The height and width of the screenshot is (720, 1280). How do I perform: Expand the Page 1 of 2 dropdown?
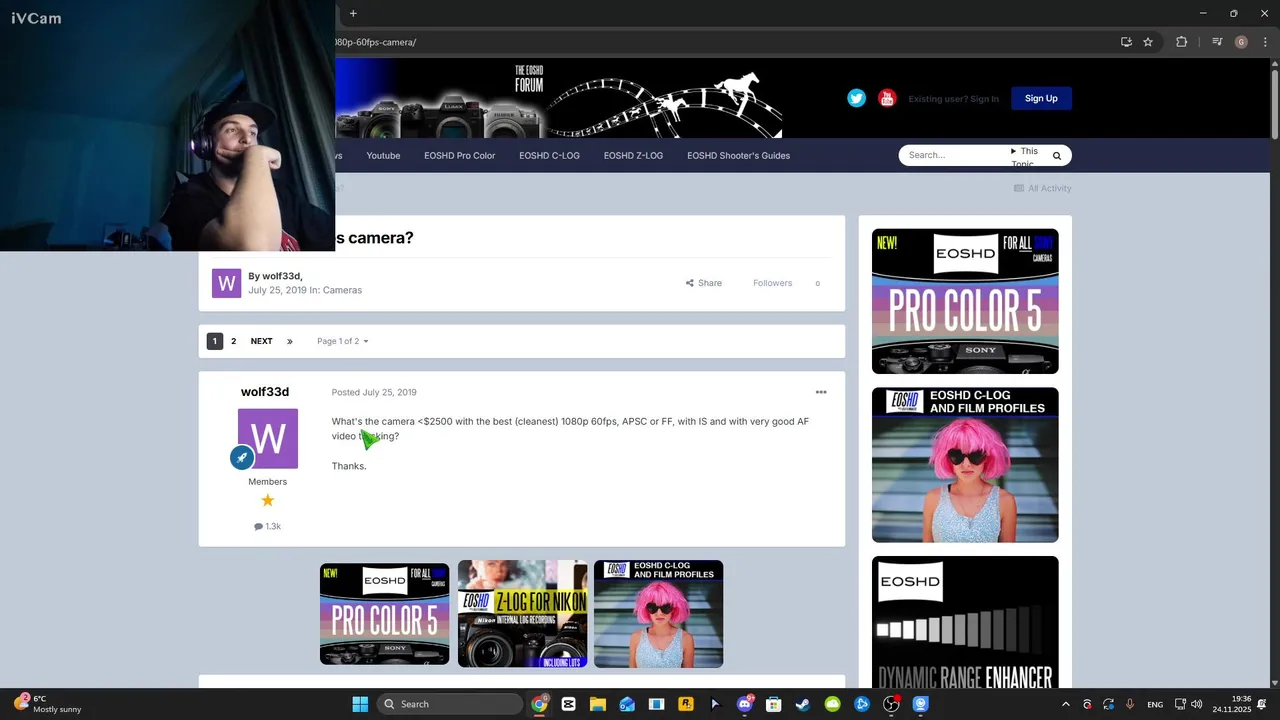click(x=343, y=341)
